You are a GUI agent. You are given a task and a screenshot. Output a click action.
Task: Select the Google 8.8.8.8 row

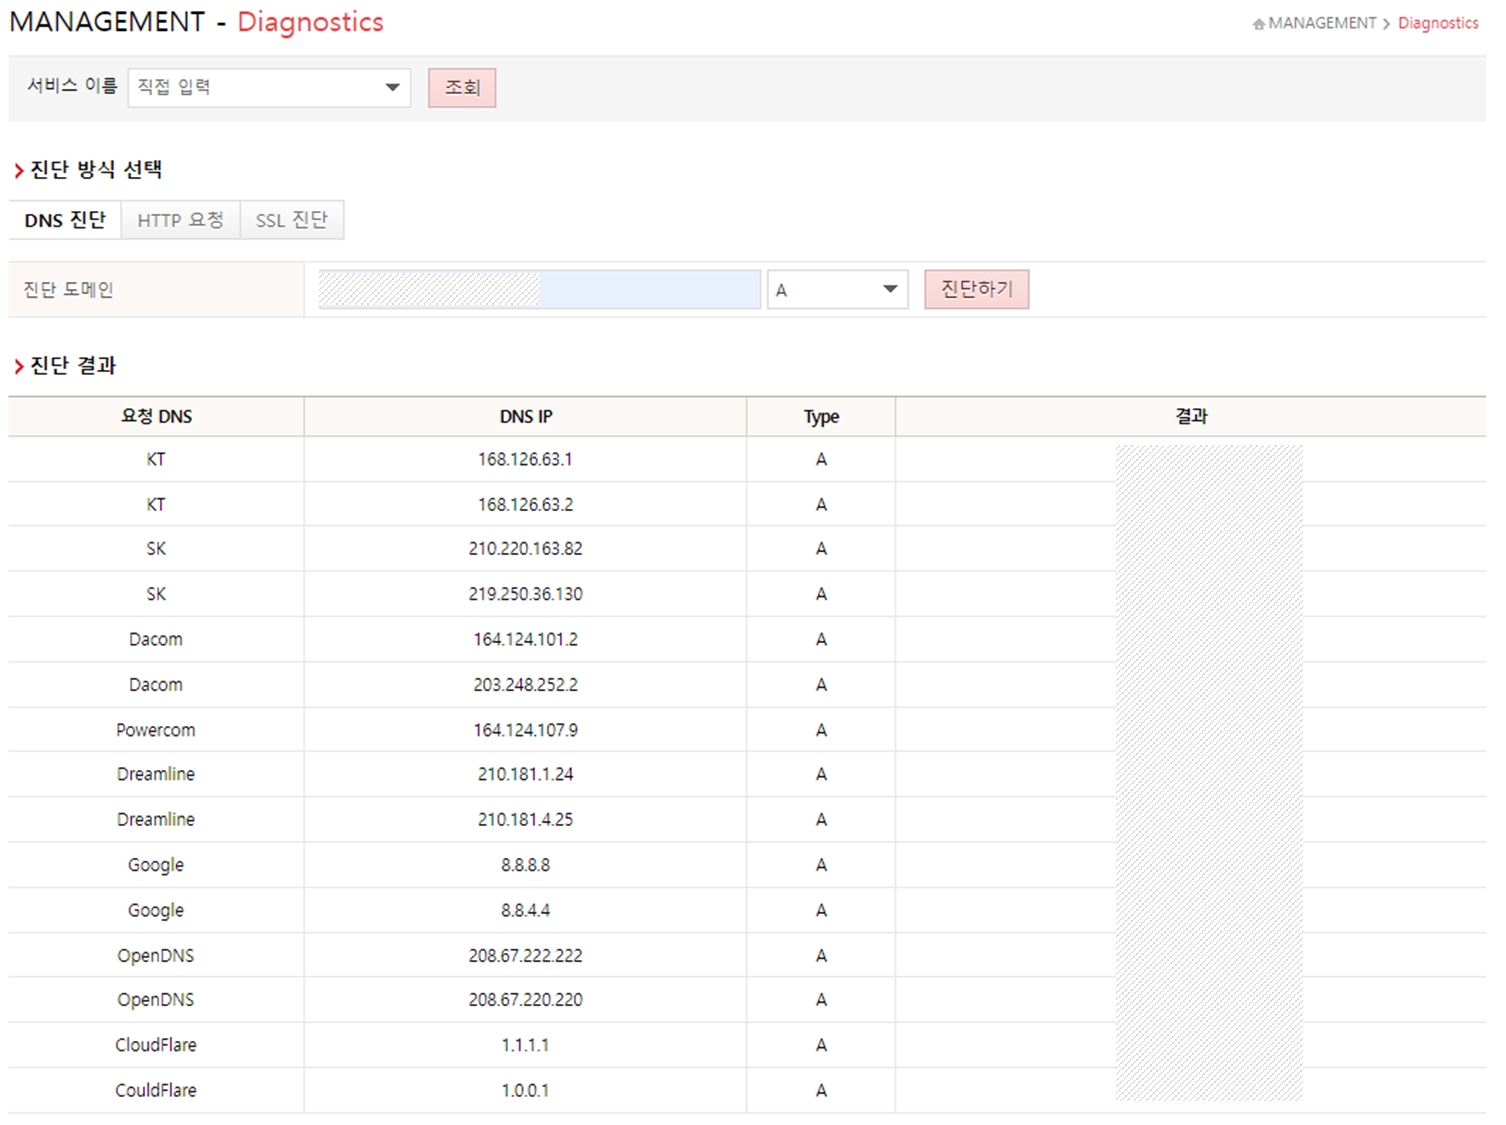point(525,865)
